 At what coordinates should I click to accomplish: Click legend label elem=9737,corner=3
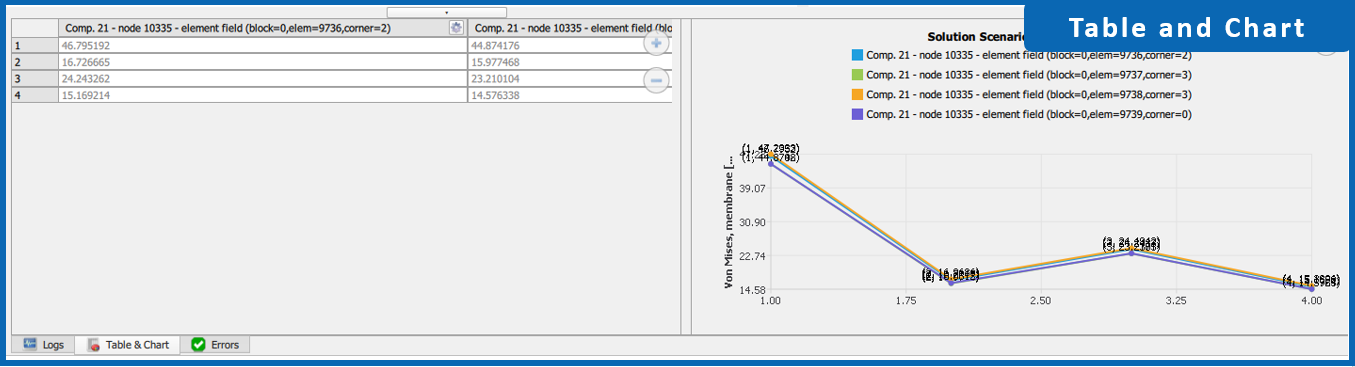click(1028, 75)
